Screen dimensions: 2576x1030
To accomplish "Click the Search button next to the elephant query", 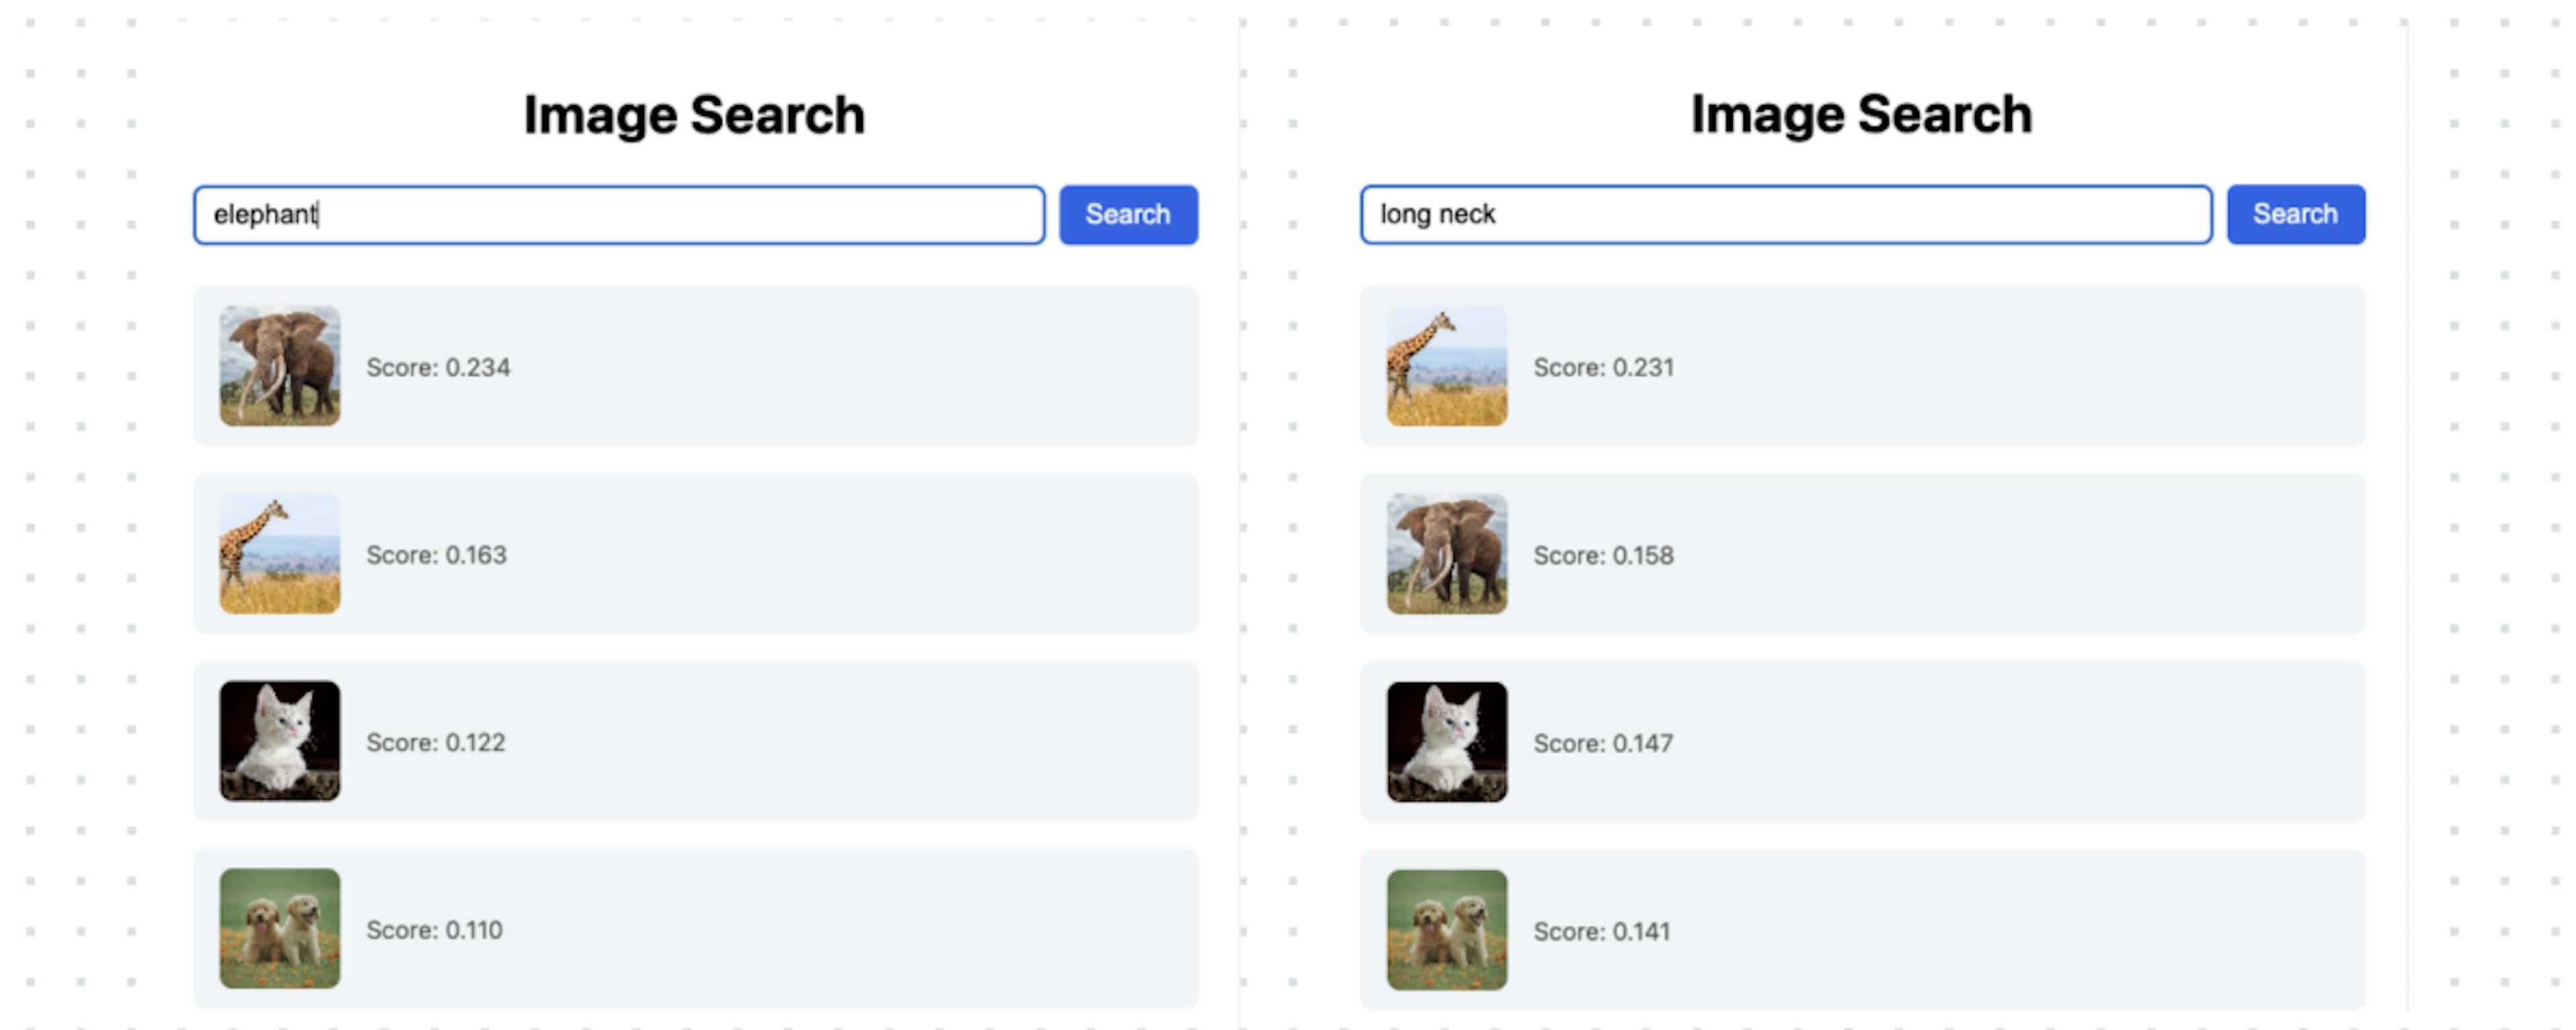I will pos(1128,214).
